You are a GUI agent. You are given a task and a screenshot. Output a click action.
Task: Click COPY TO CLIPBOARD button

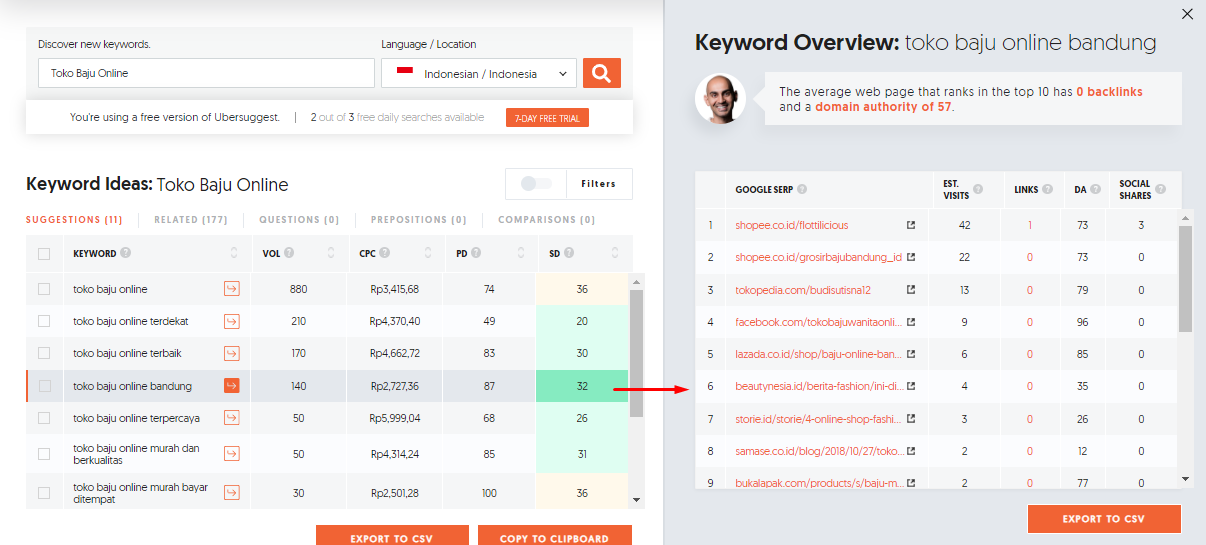coord(554,535)
